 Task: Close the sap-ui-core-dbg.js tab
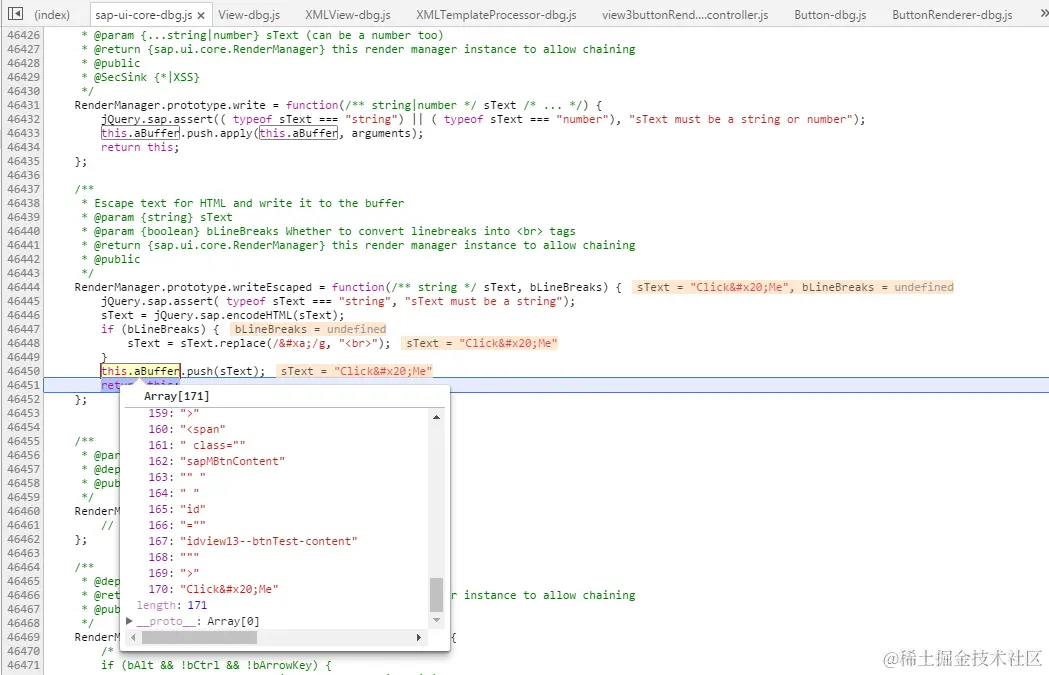(201, 15)
